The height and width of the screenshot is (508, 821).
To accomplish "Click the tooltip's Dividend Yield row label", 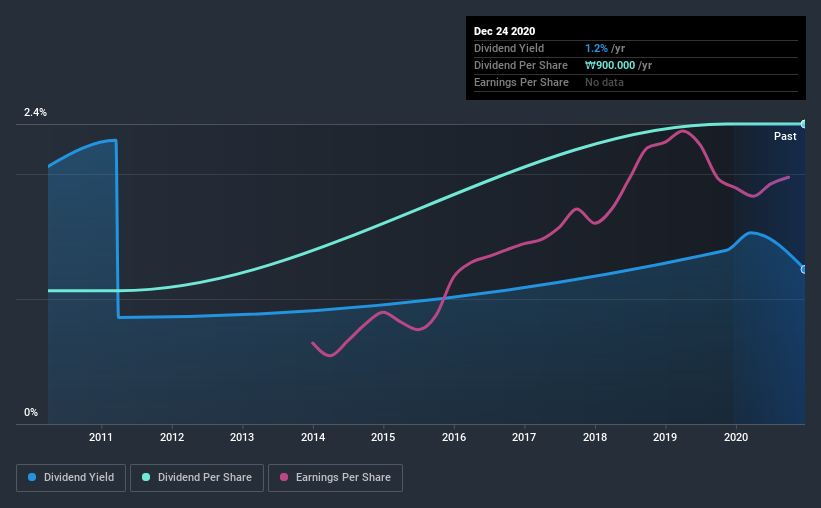I will point(509,48).
